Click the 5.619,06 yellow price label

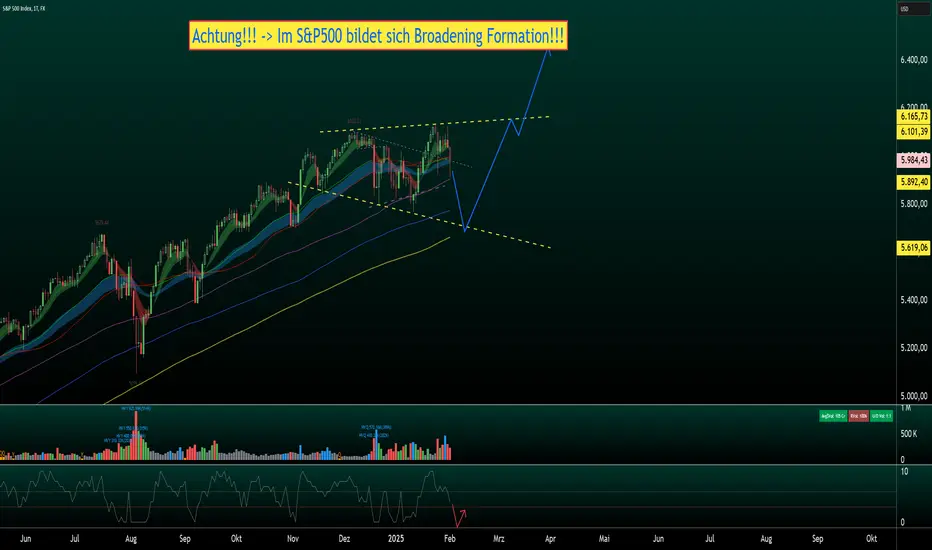913,247
